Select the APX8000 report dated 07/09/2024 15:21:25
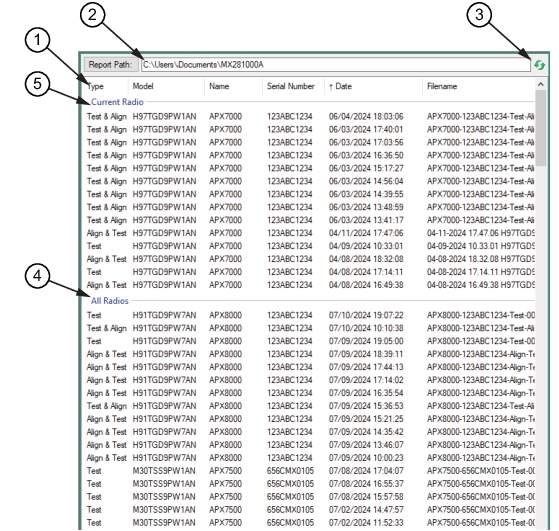Viewport: 559px width, 531px height. coord(310,419)
